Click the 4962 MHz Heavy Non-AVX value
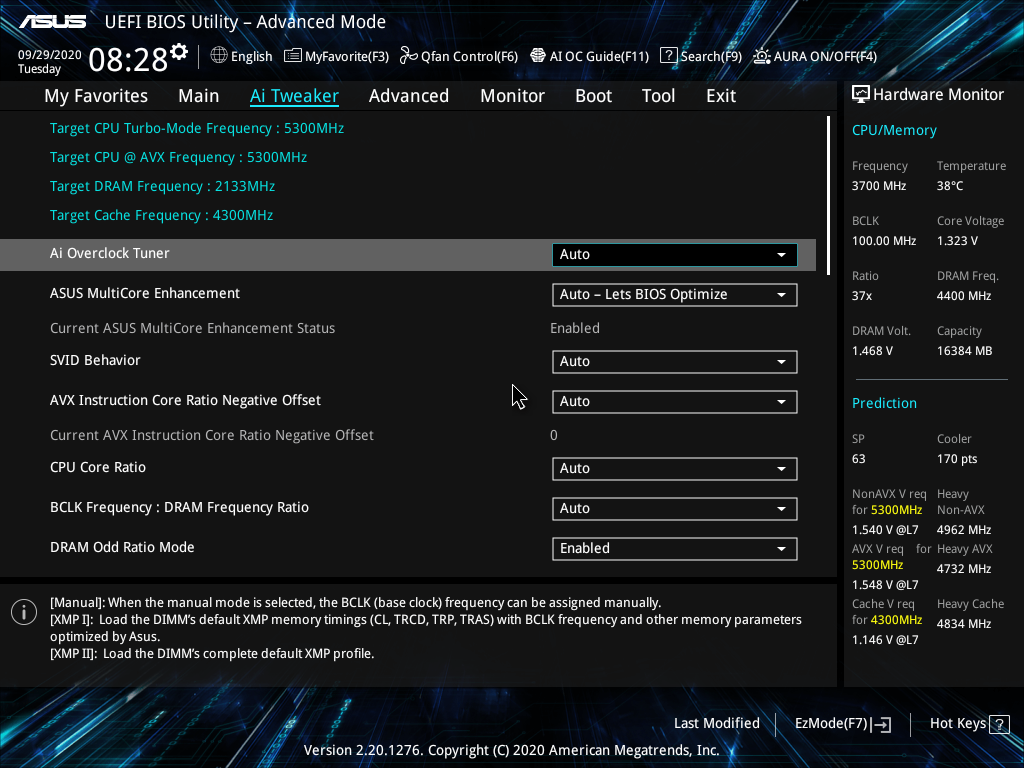 [x=964, y=530]
